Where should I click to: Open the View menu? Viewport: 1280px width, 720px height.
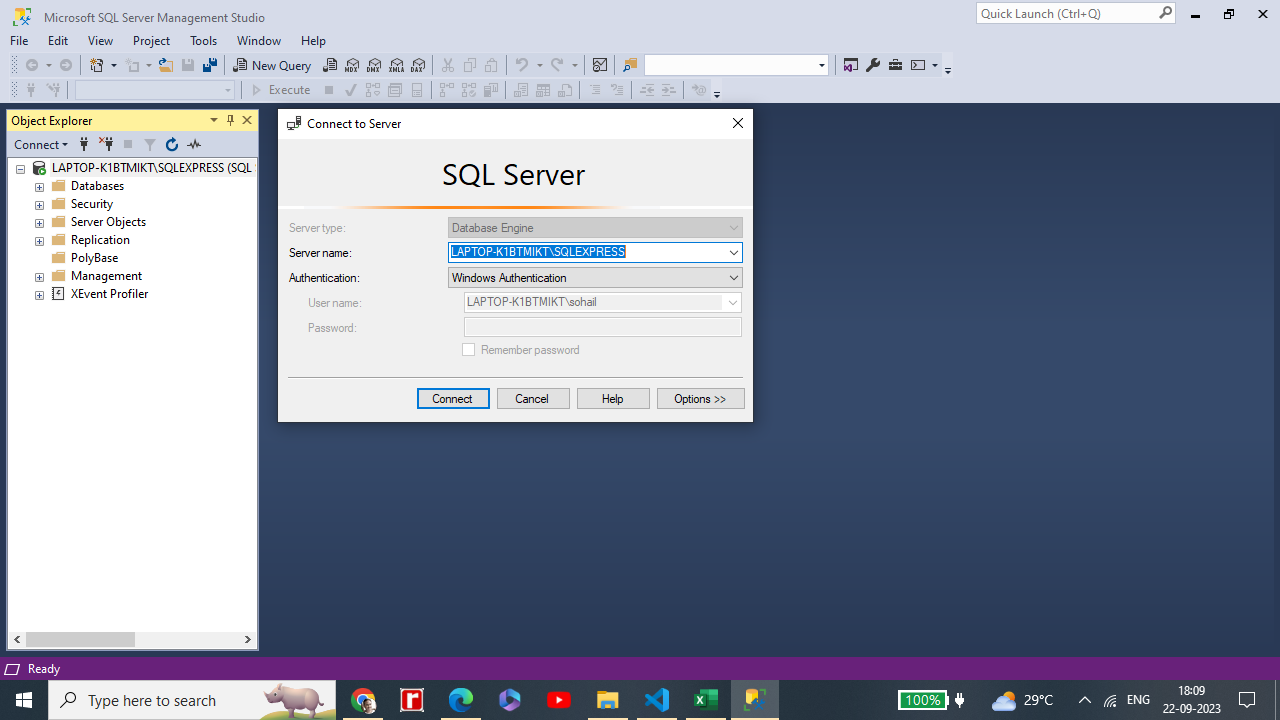coord(100,41)
